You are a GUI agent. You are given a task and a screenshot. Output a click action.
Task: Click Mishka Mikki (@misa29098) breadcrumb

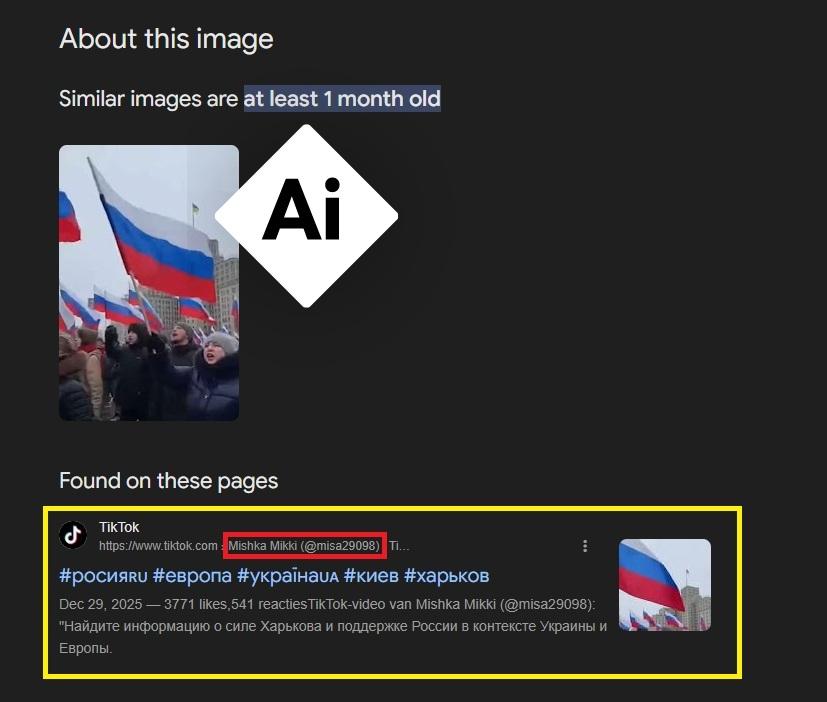304,546
